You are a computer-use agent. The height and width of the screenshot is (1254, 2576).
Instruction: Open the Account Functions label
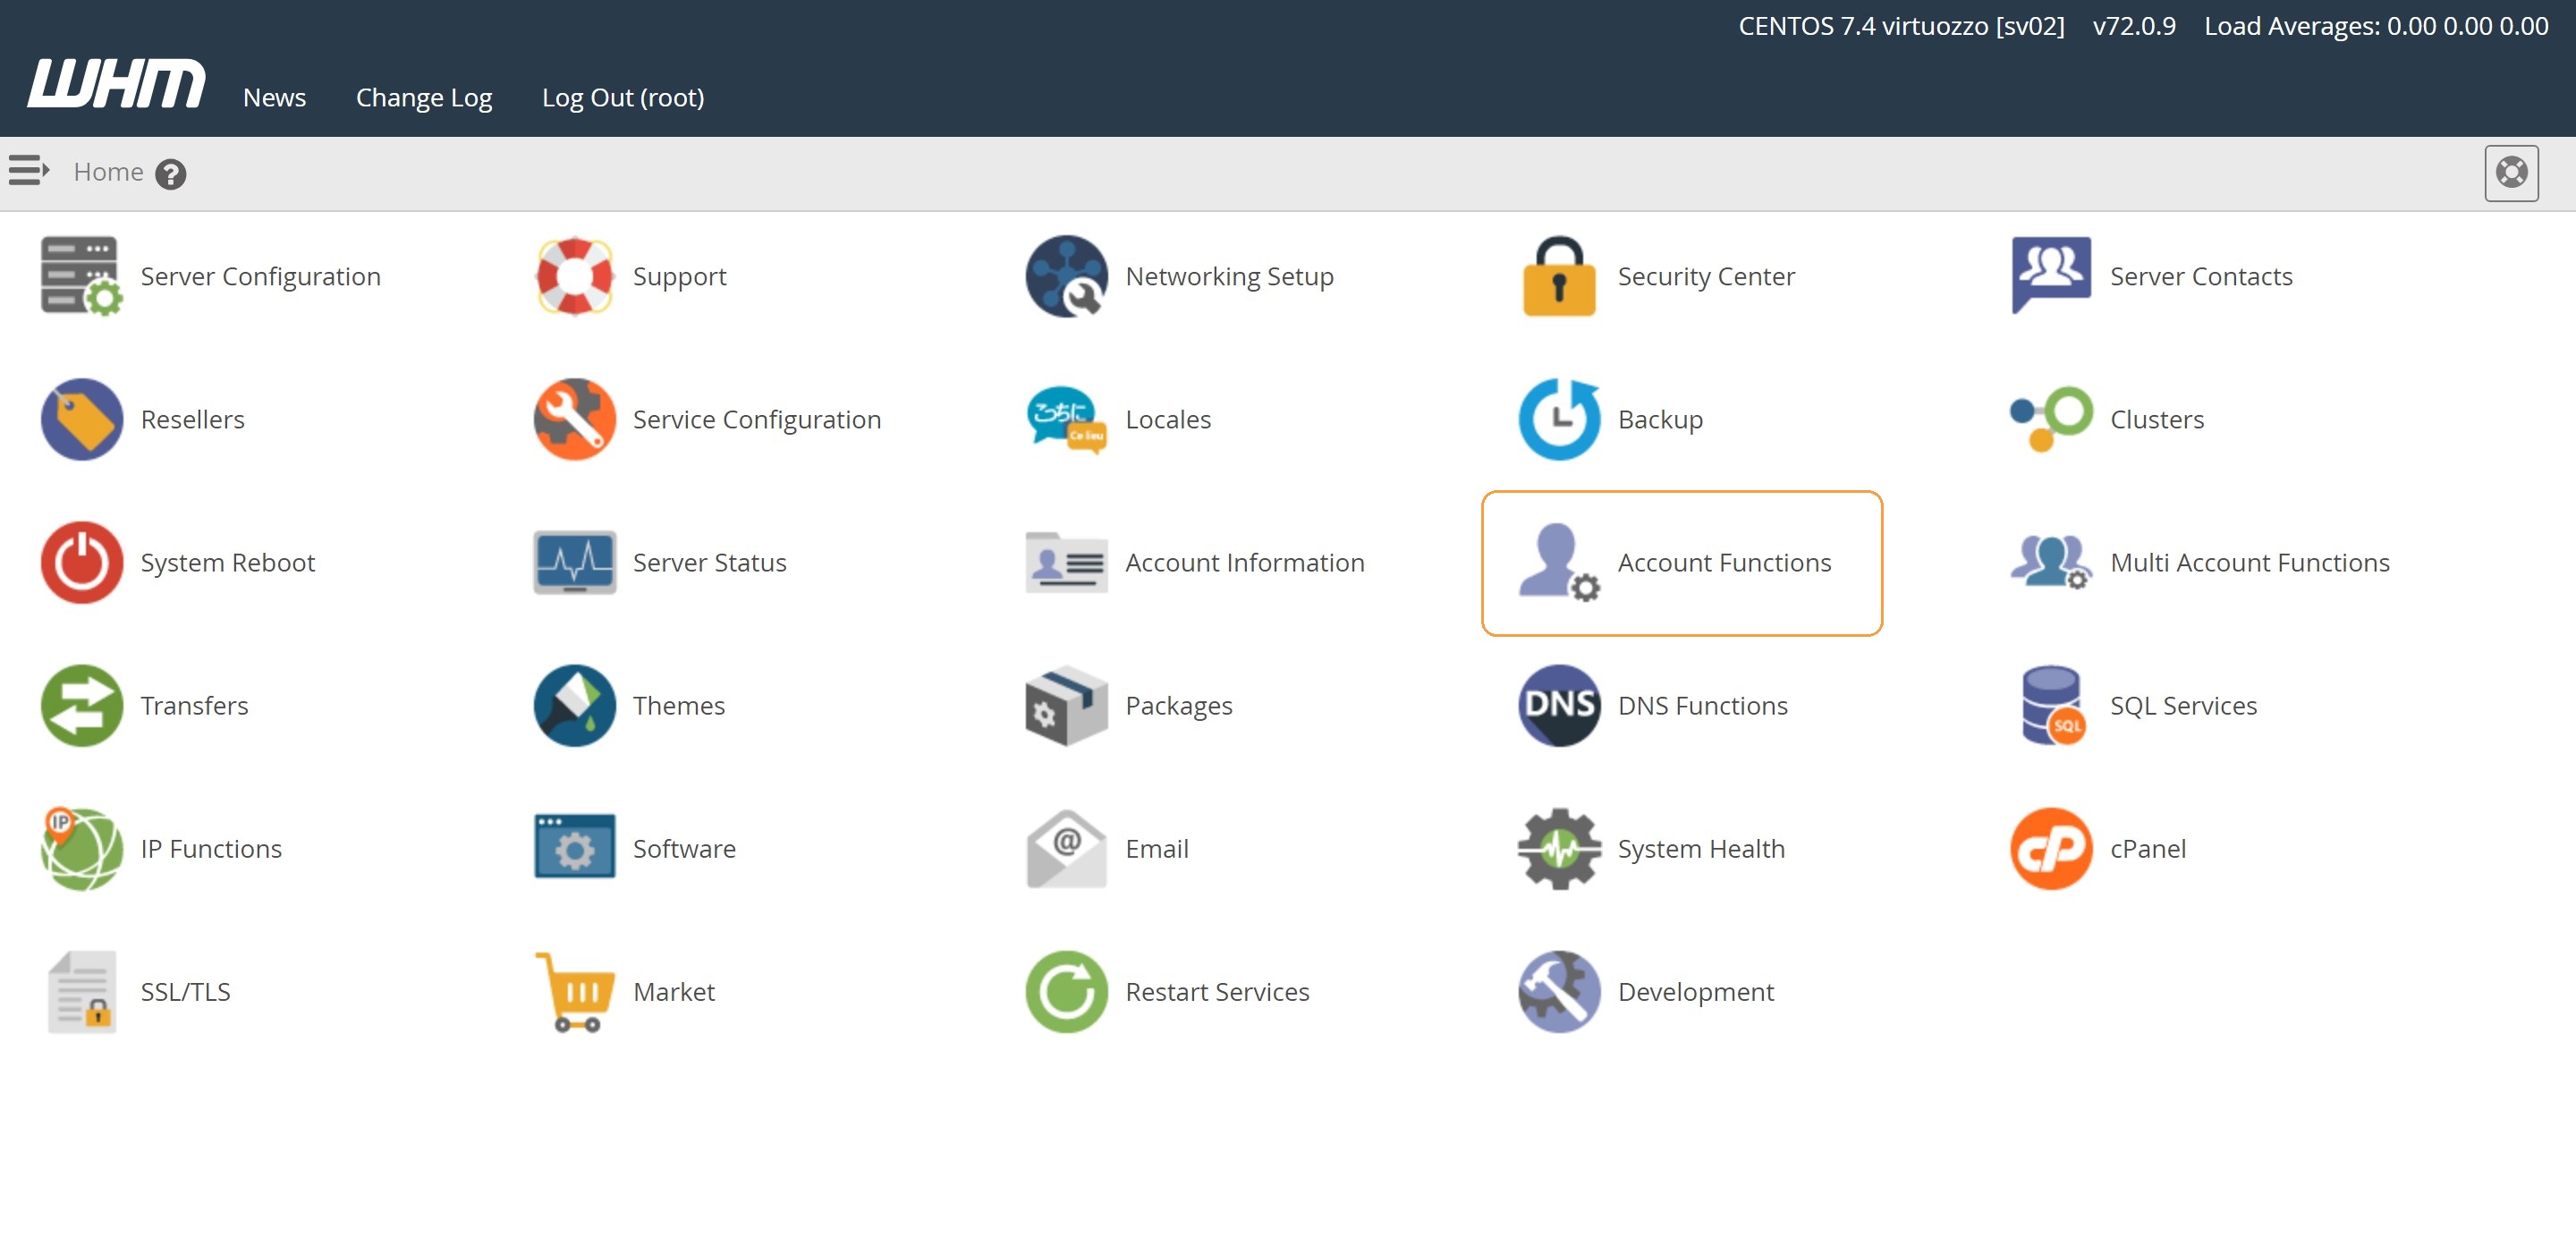pos(1724,562)
